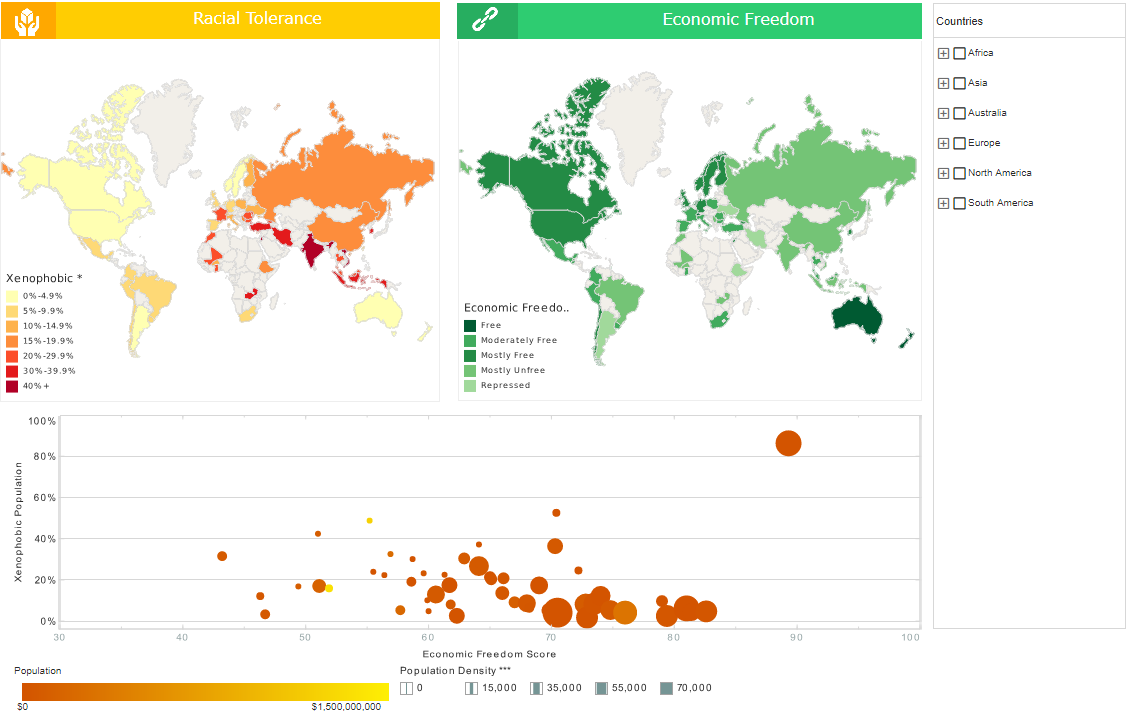Click the dark green Free legend square
The width and height of the screenshot is (1128, 715).
pos(469,325)
